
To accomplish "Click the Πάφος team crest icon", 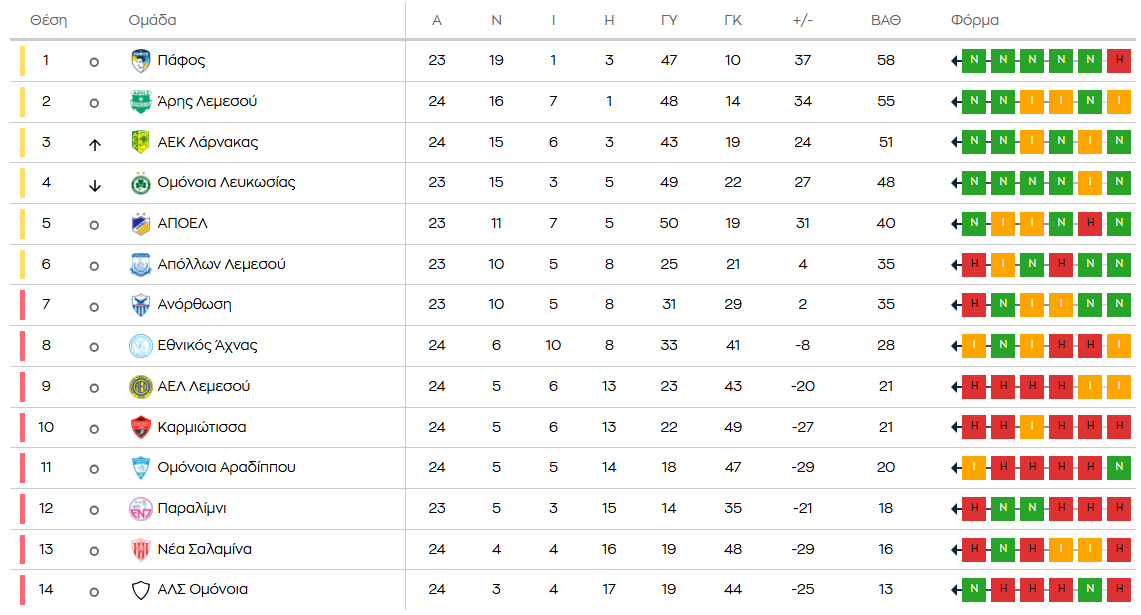I will [x=141, y=61].
